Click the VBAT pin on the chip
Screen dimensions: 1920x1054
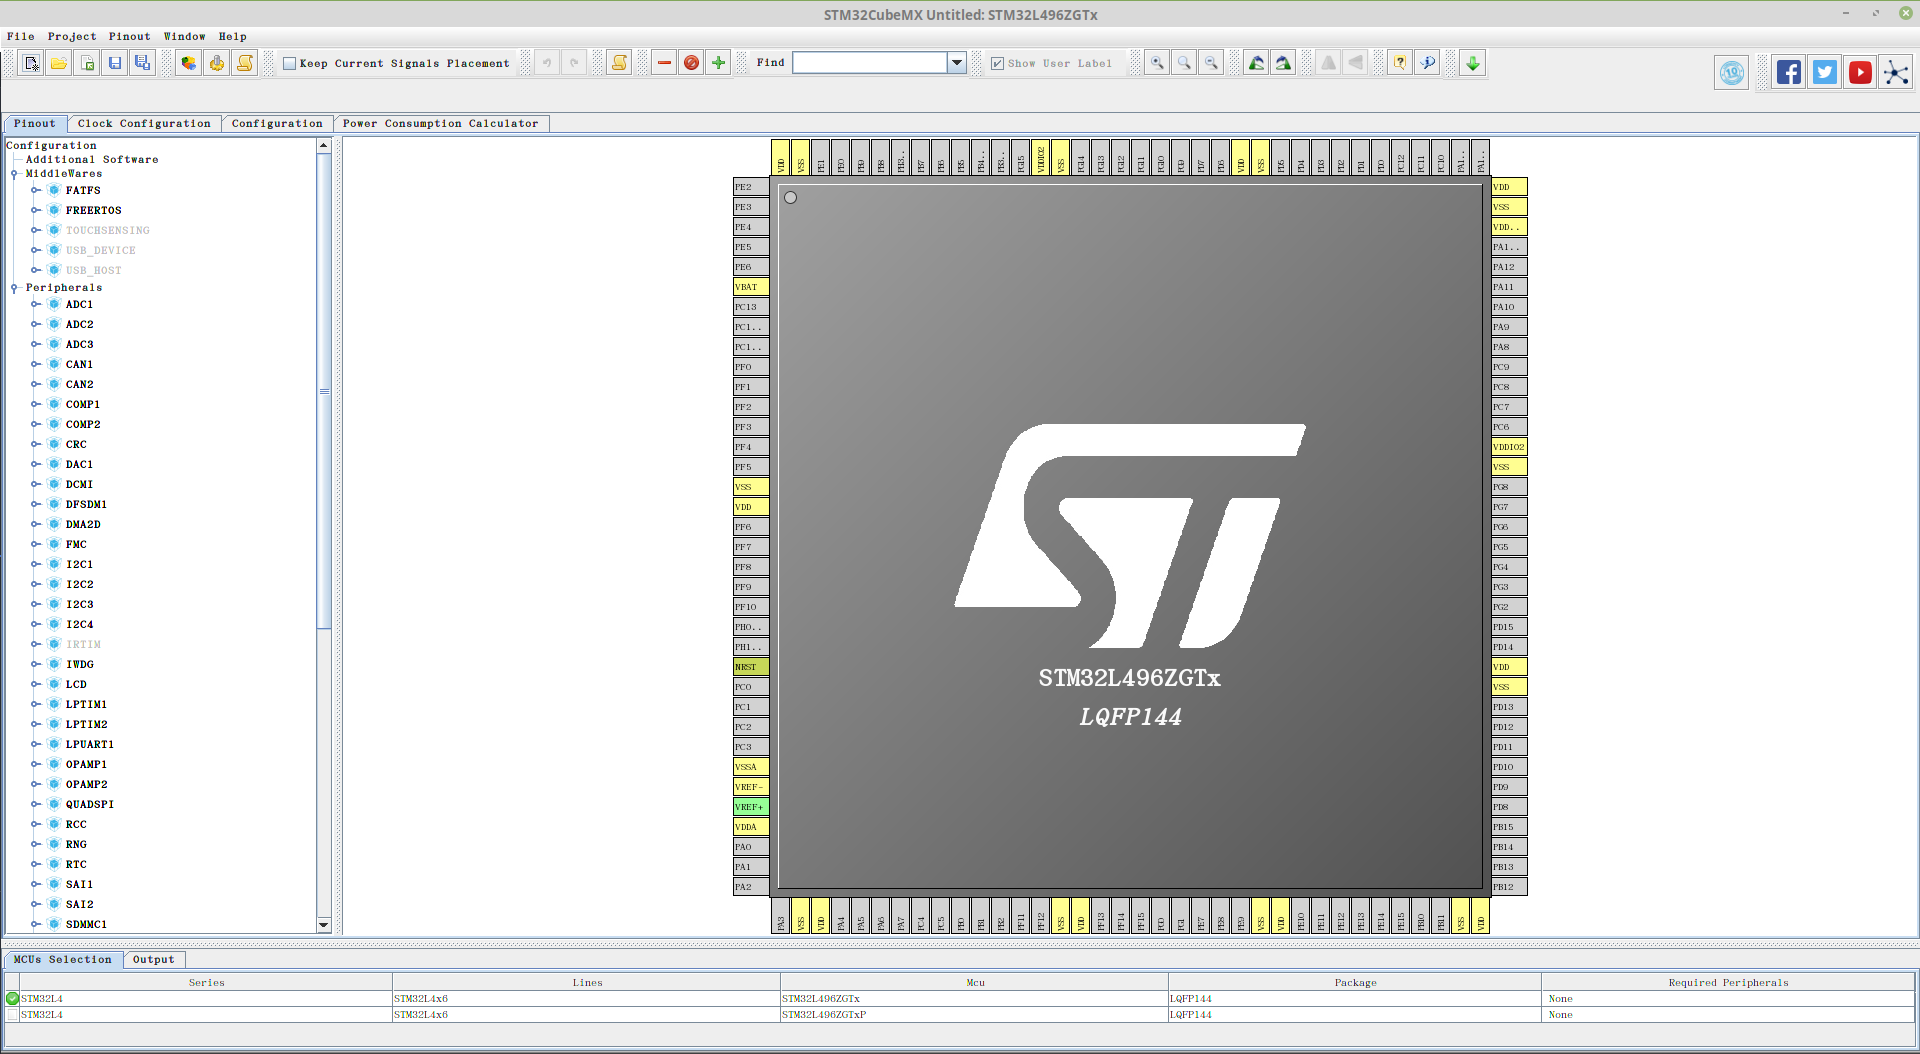click(x=750, y=287)
